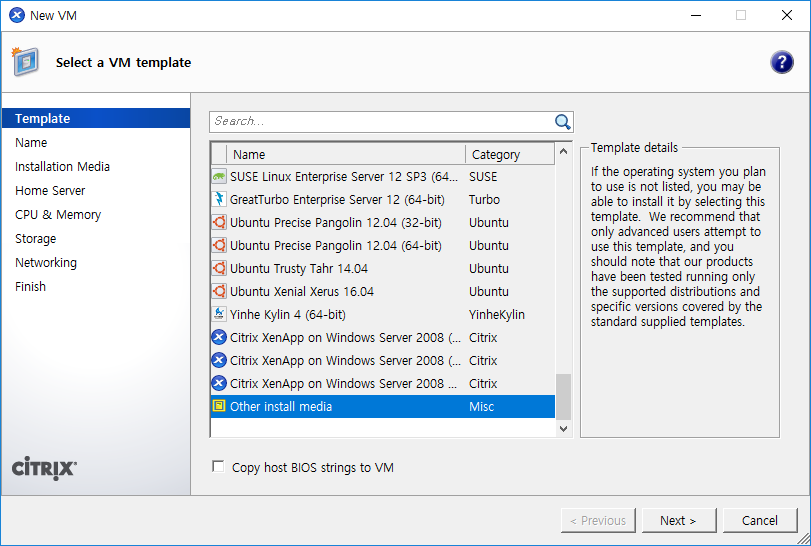The width and height of the screenshot is (811, 546).
Task: Click the blue help question mark icon
Action: pyautogui.click(x=782, y=63)
